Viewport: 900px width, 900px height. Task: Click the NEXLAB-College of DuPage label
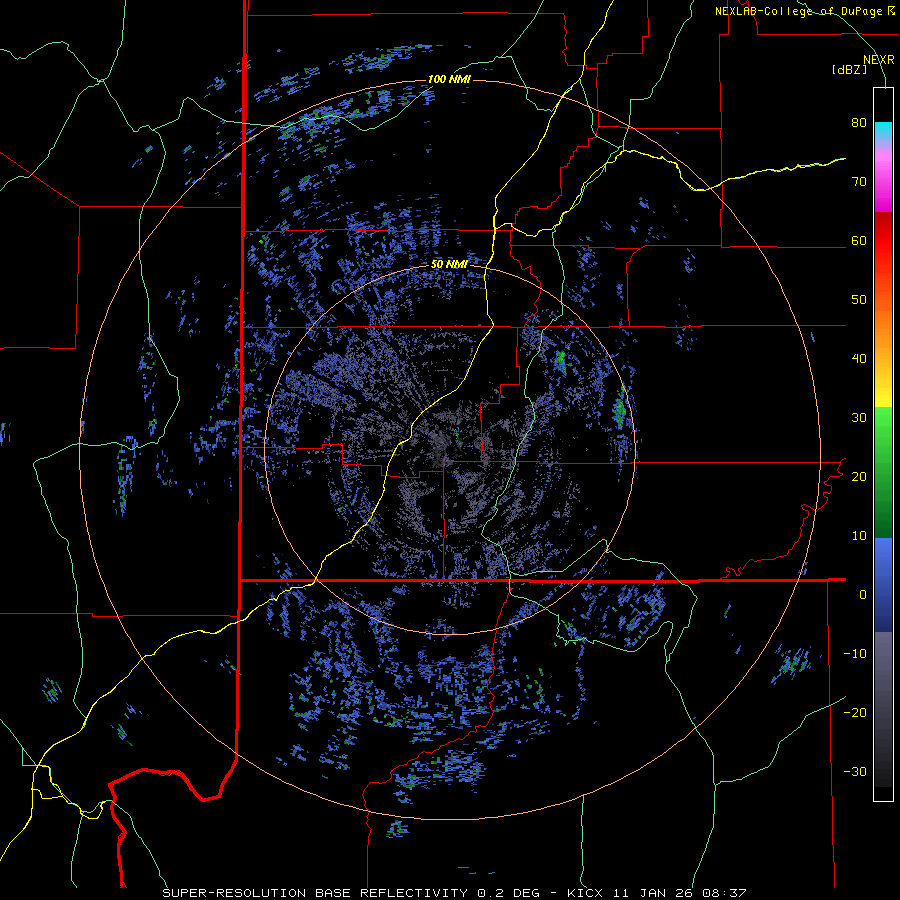798,11
